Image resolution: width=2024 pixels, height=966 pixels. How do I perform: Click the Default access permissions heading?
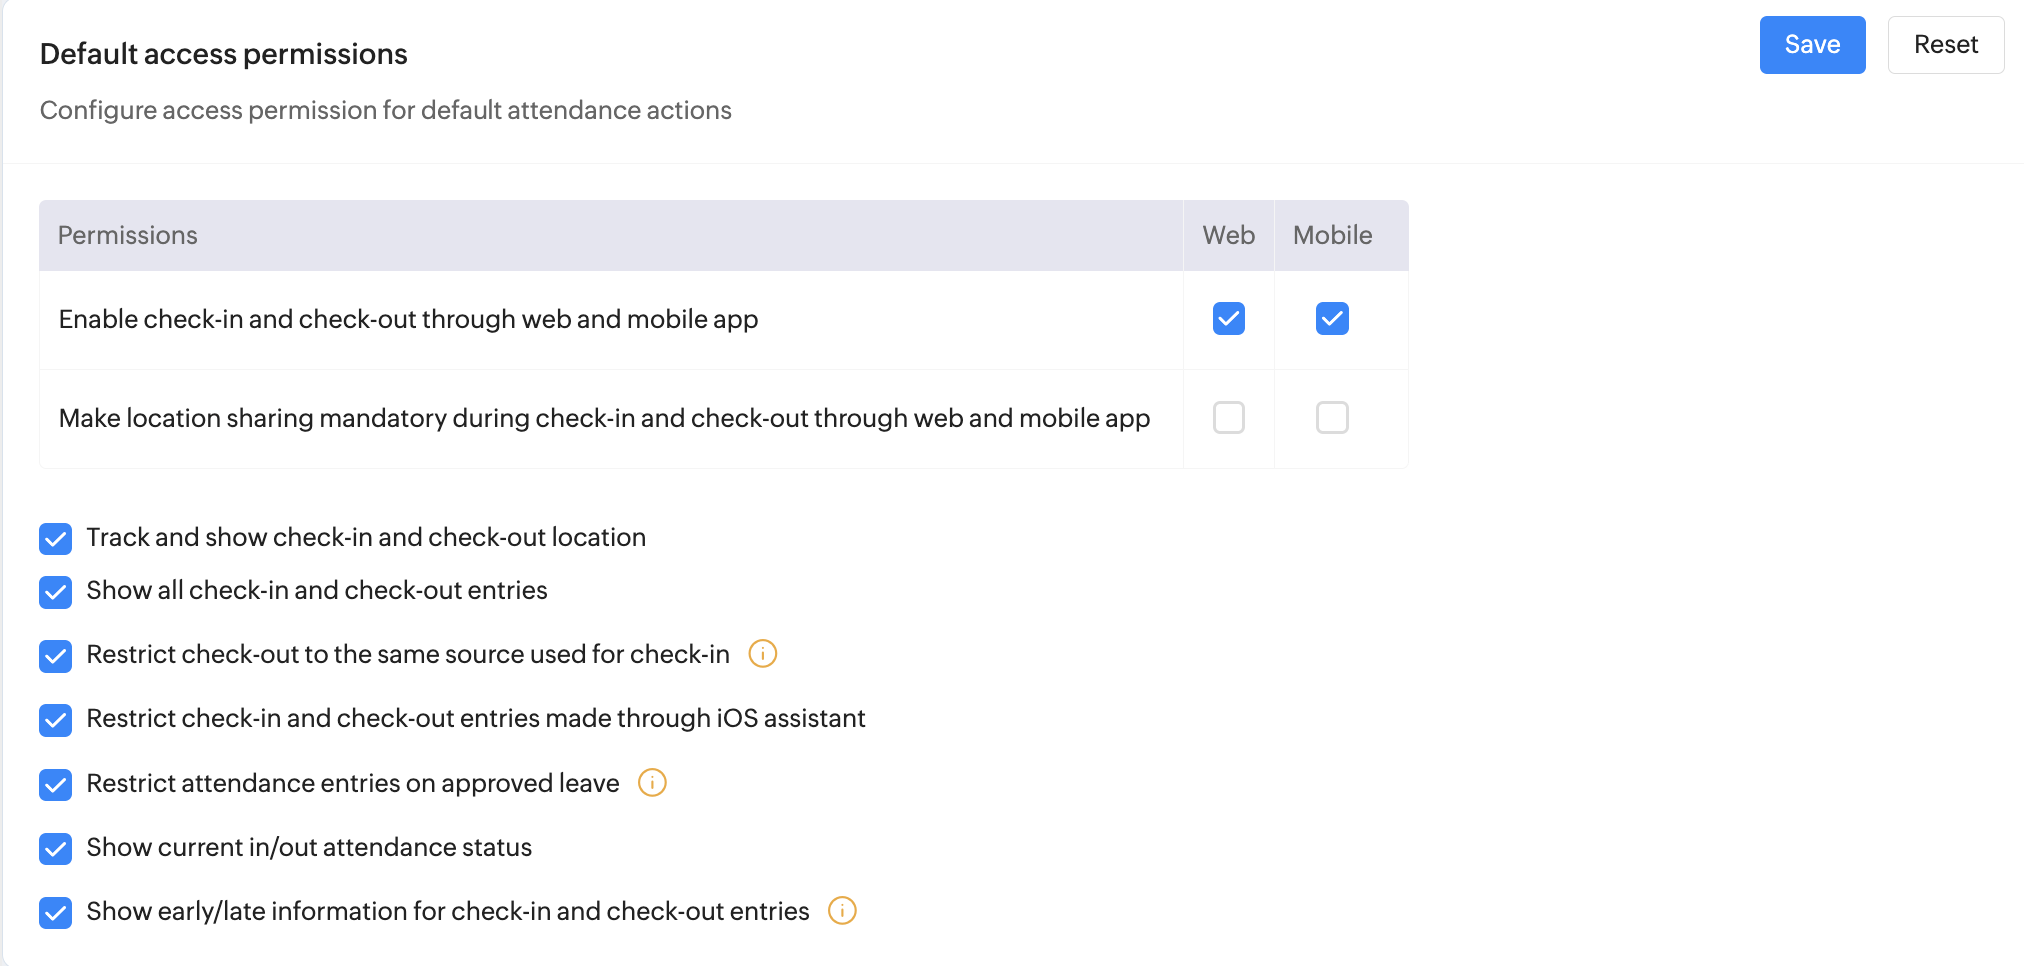224,54
